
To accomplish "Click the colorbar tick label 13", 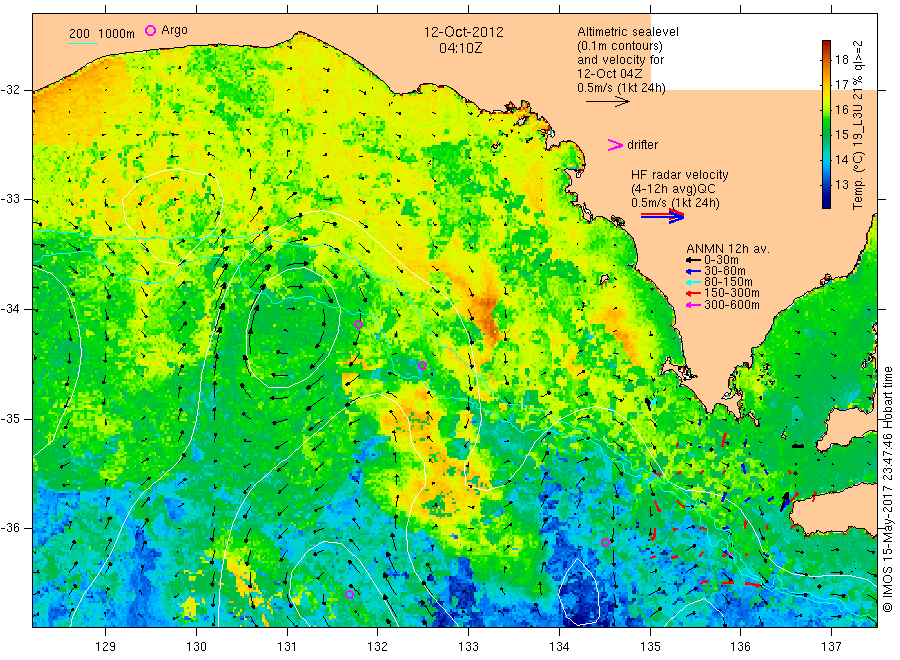I will click(841, 185).
